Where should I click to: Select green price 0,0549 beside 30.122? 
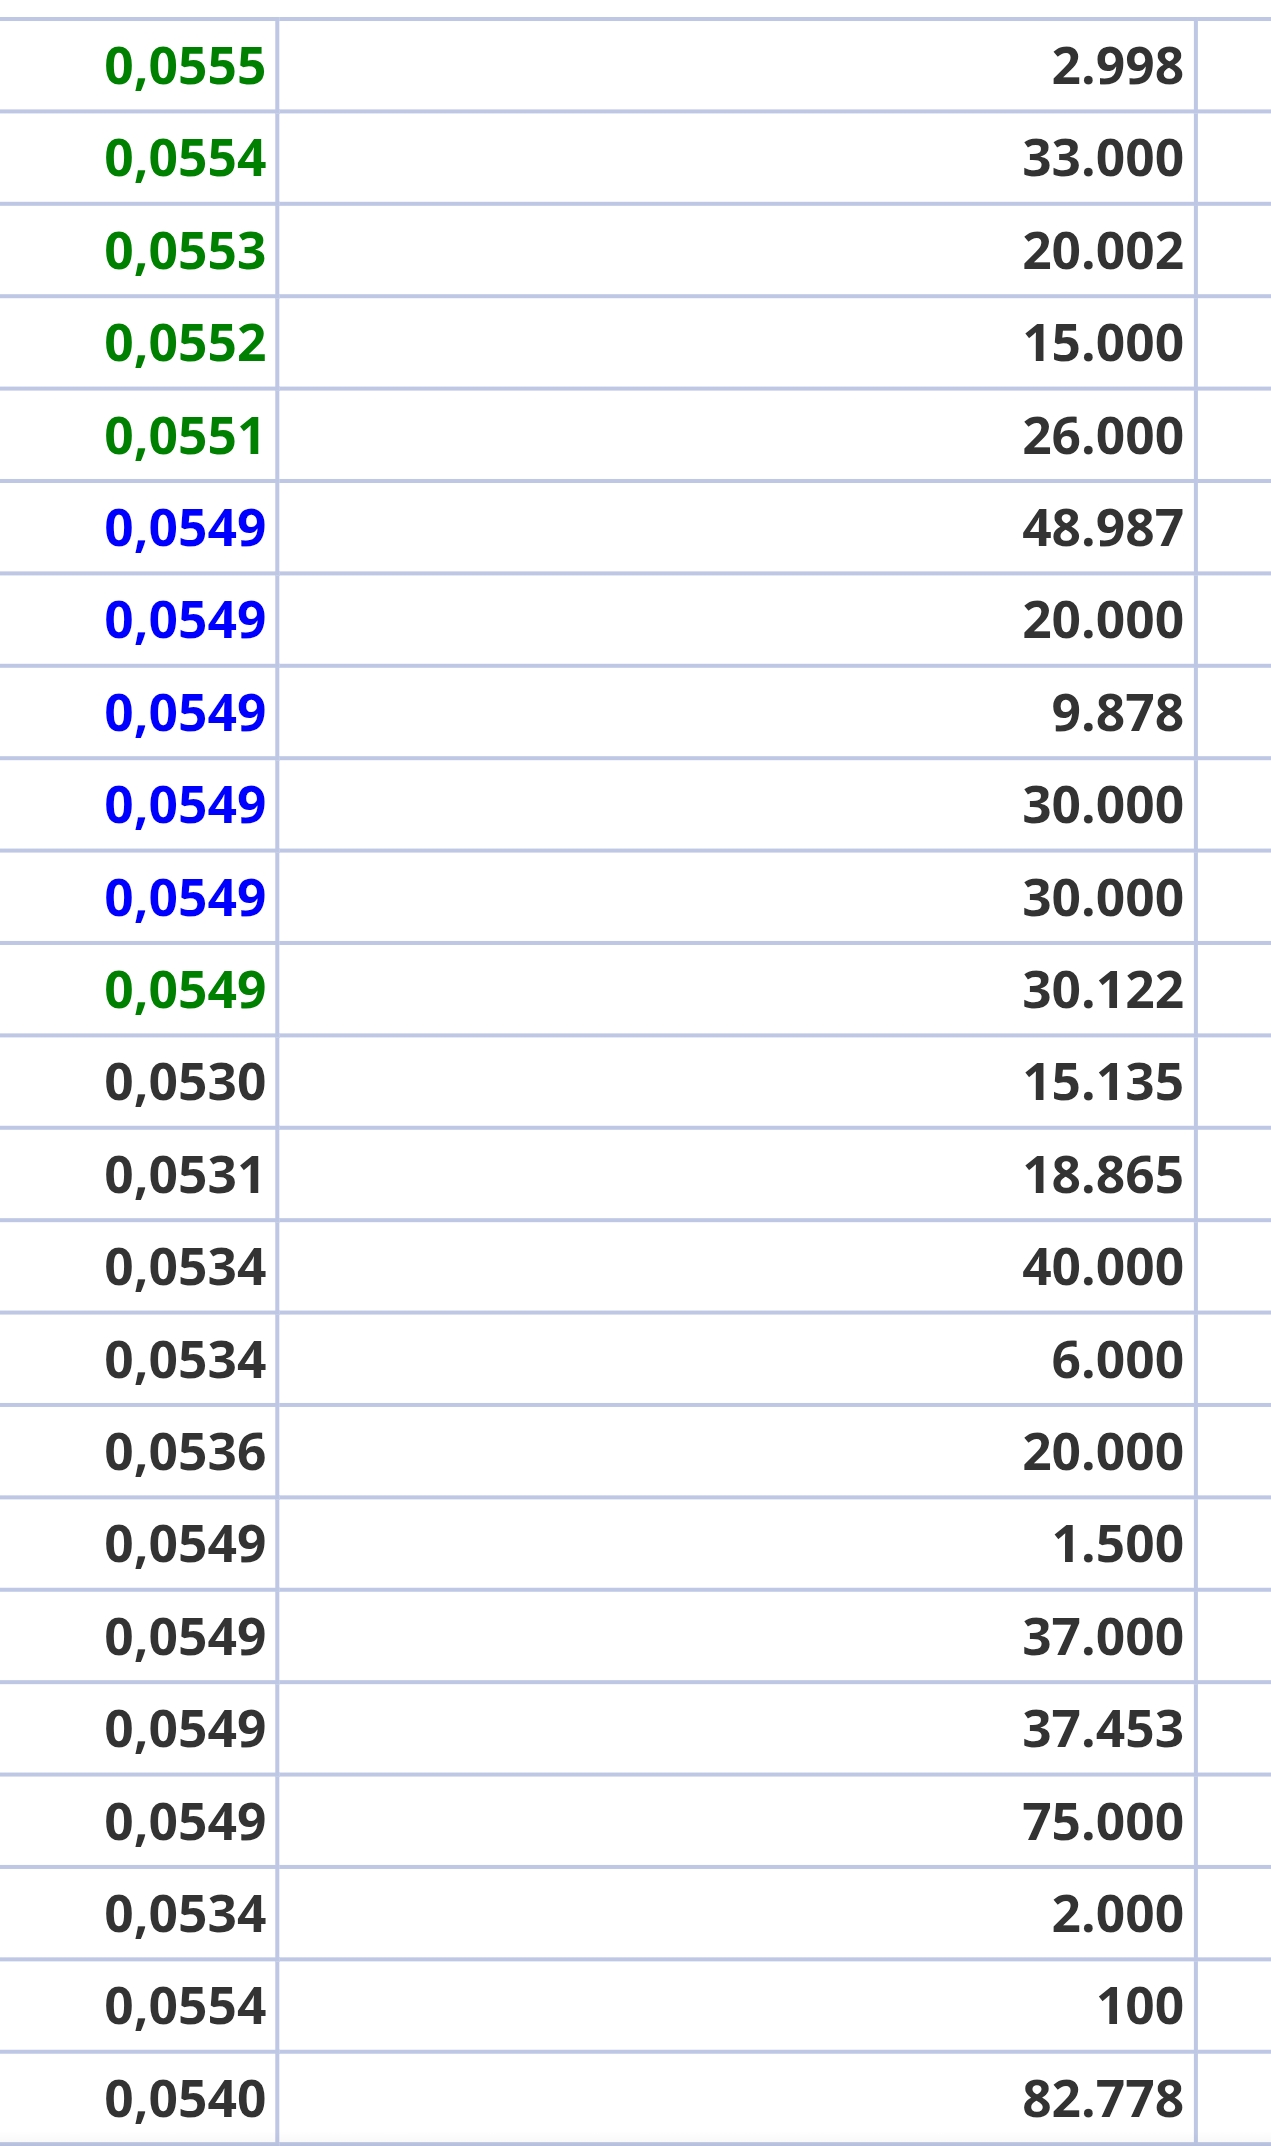click(185, 990)
